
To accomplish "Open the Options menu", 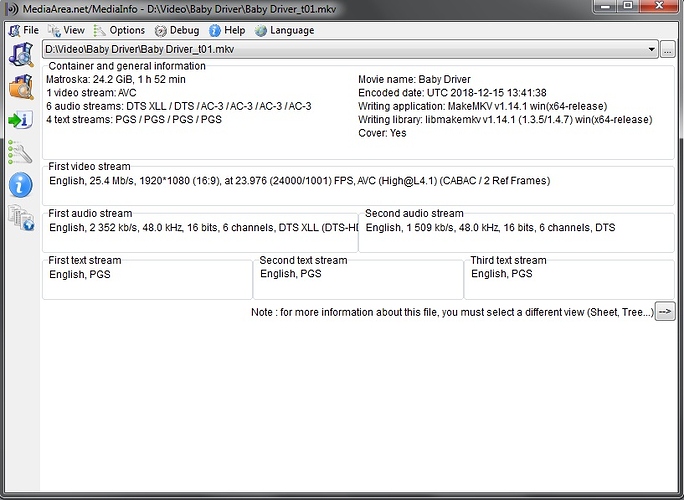I will pyautogui.click(x=119, y=30).
